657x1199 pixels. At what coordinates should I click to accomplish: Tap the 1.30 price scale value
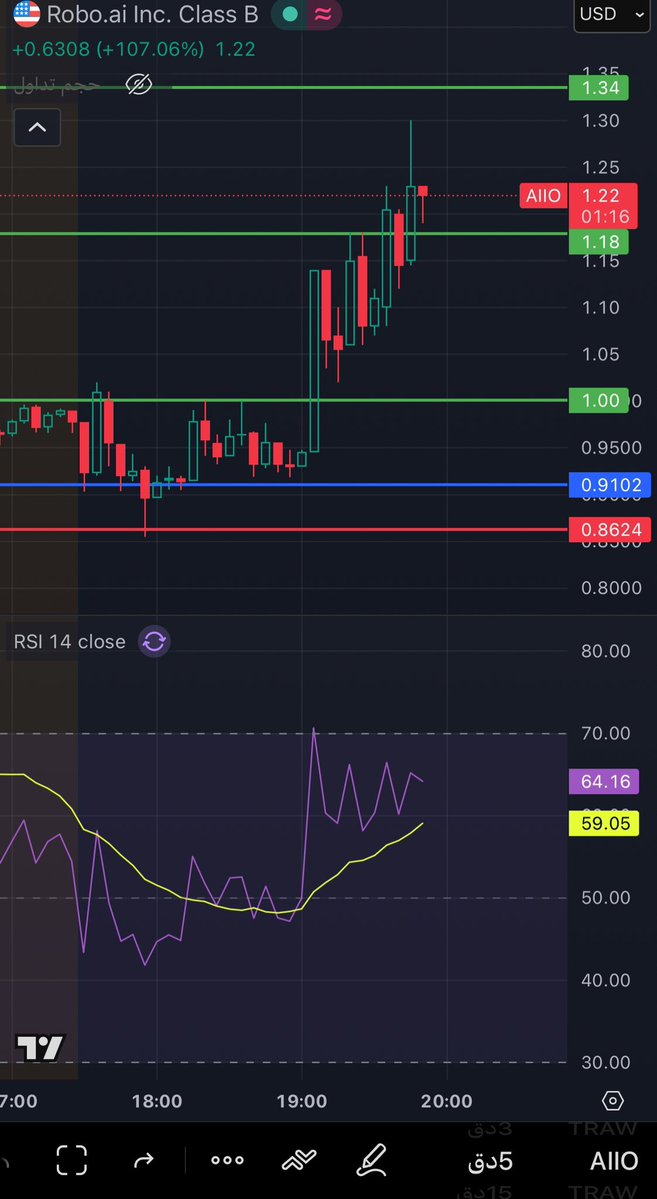coord(600,121)
